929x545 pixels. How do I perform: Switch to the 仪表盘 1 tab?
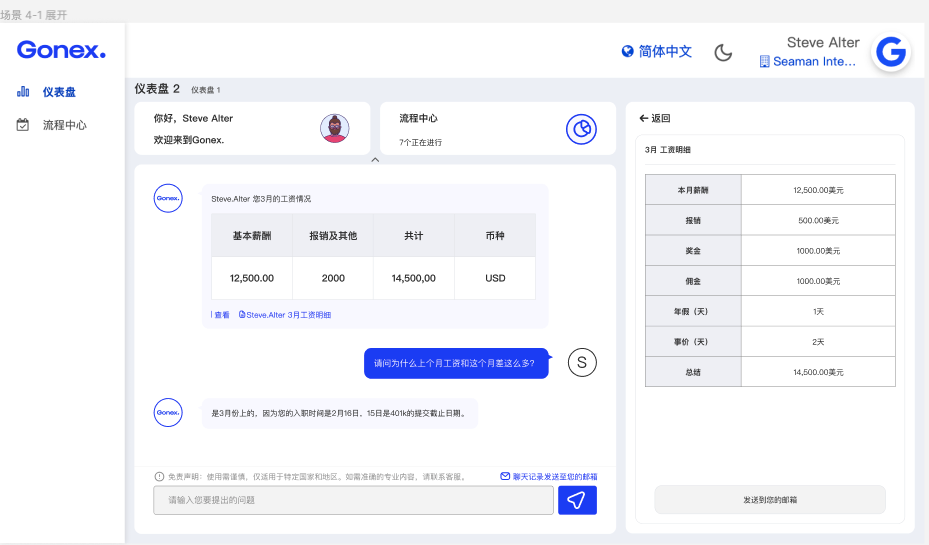206,90
